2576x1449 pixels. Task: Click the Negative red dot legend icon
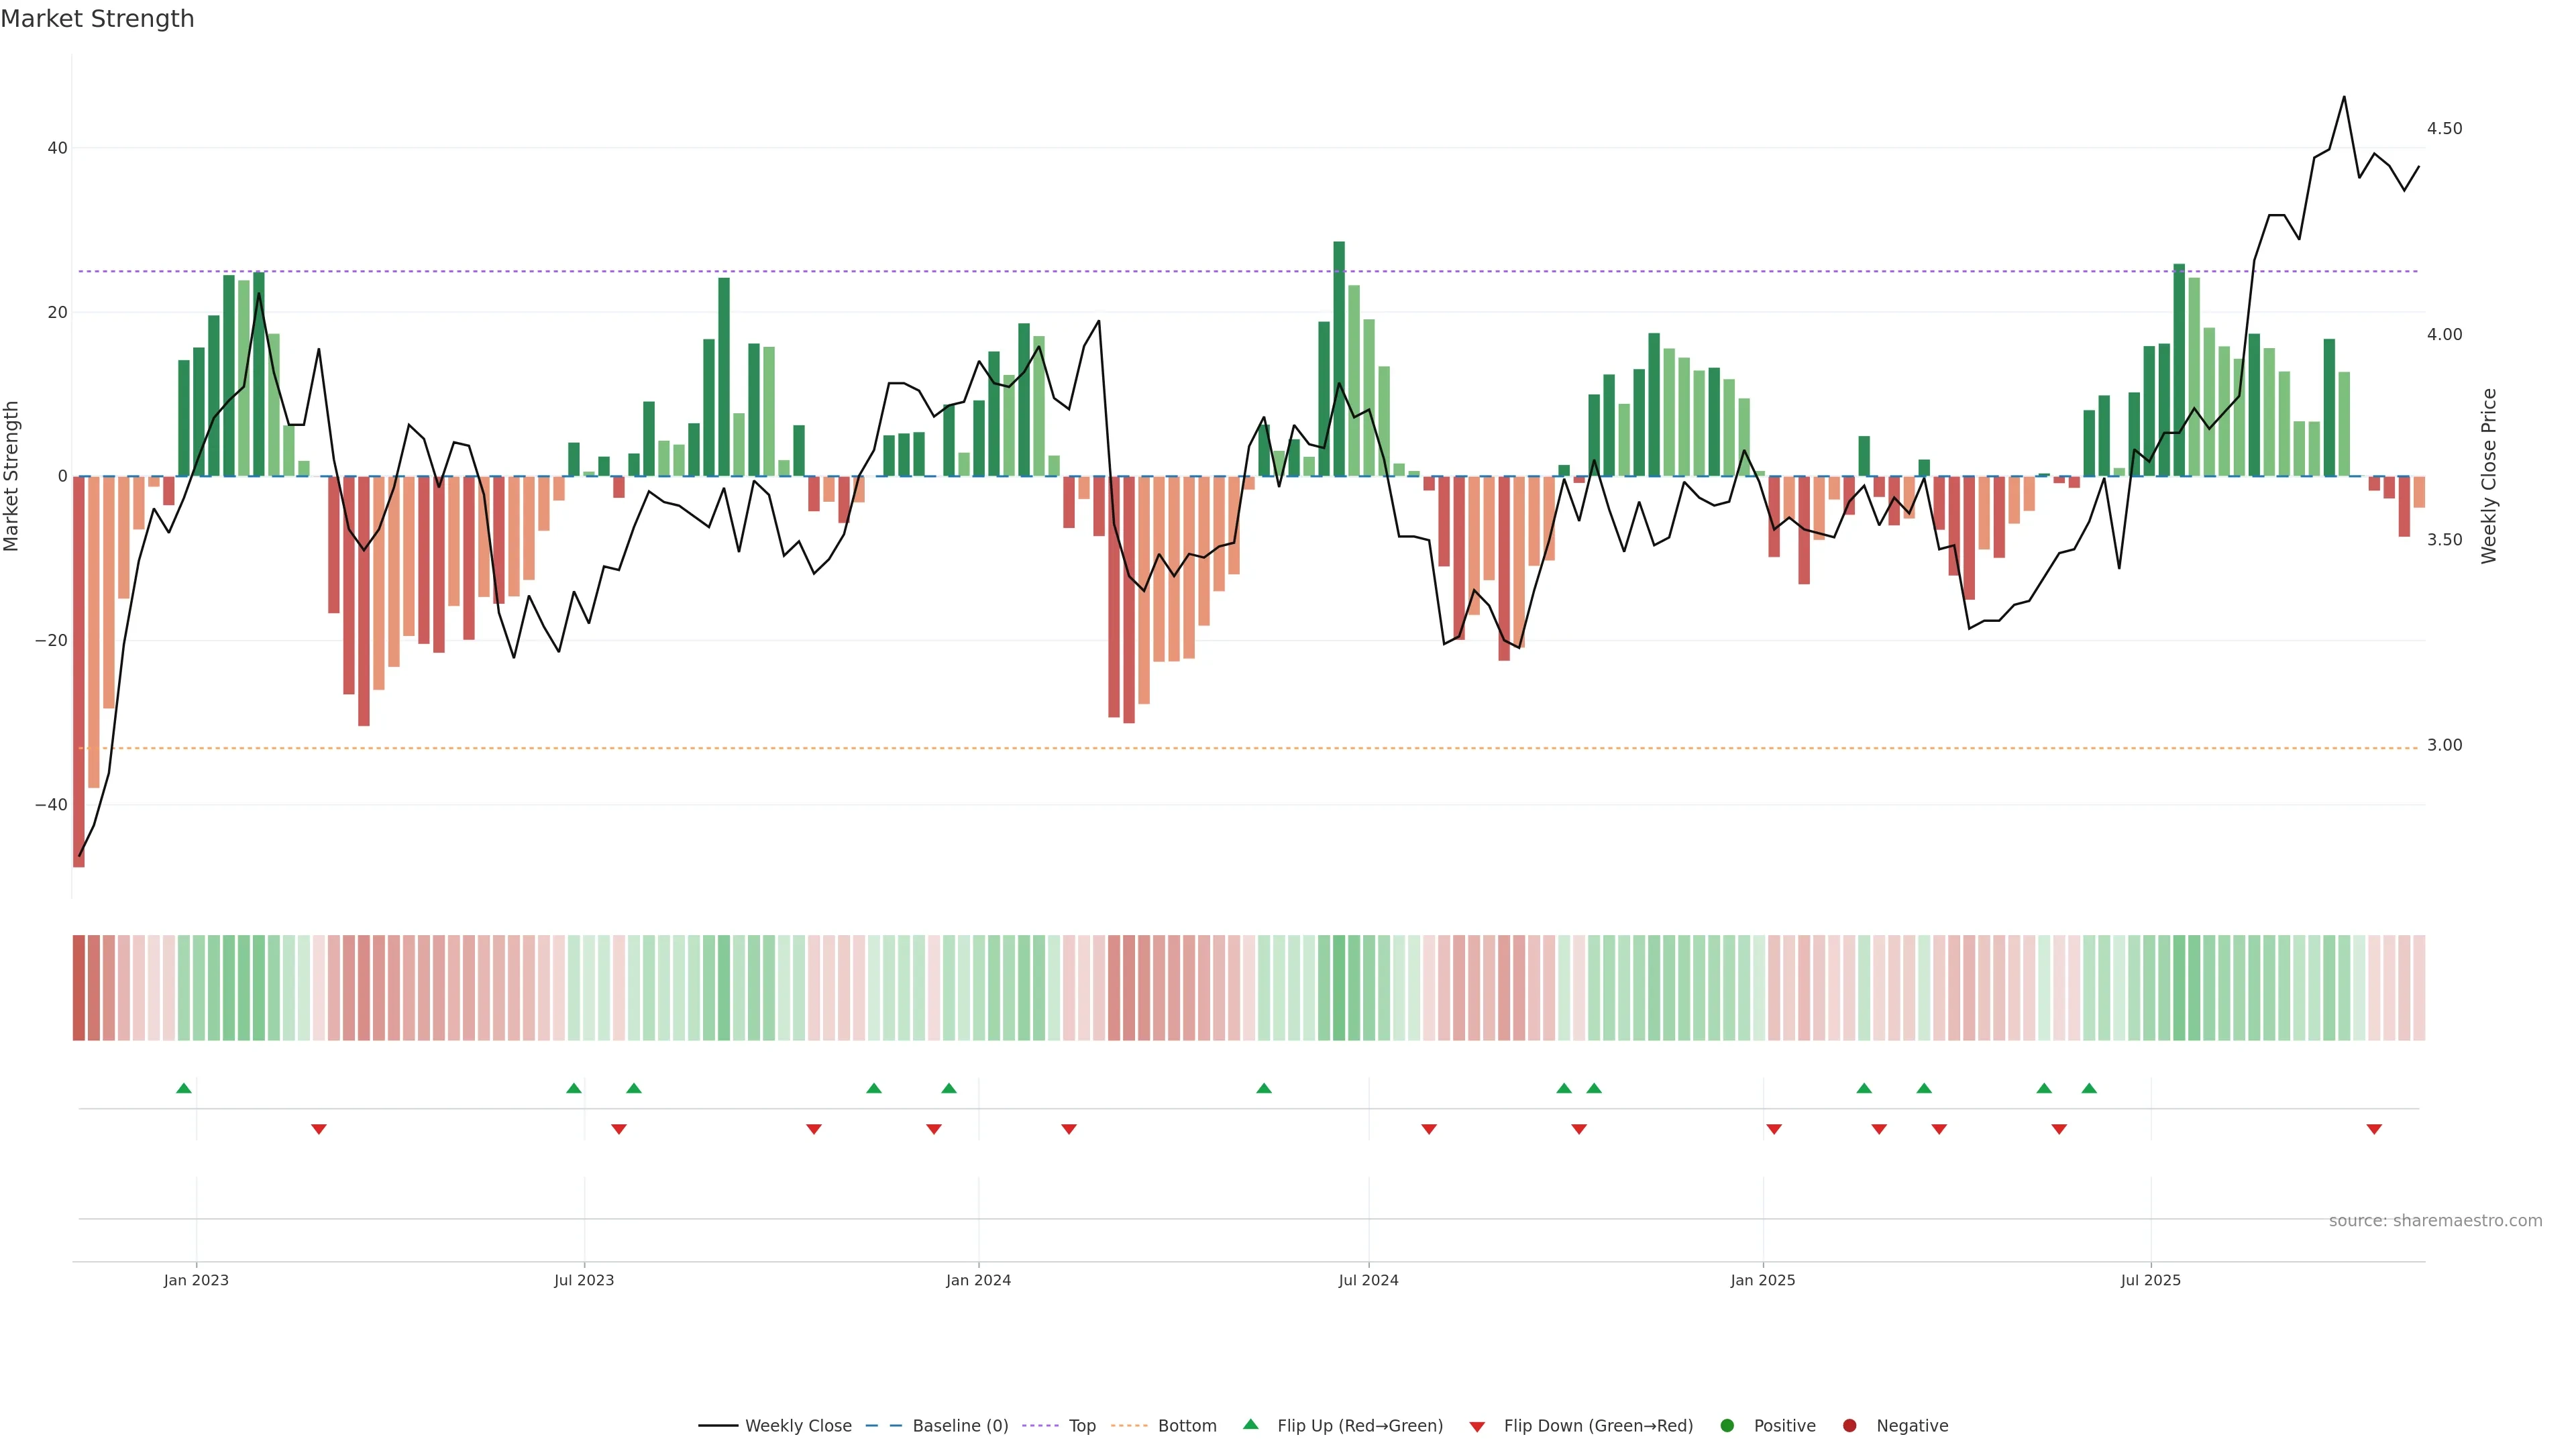pyautogui.click(x=1849, y=1426)
